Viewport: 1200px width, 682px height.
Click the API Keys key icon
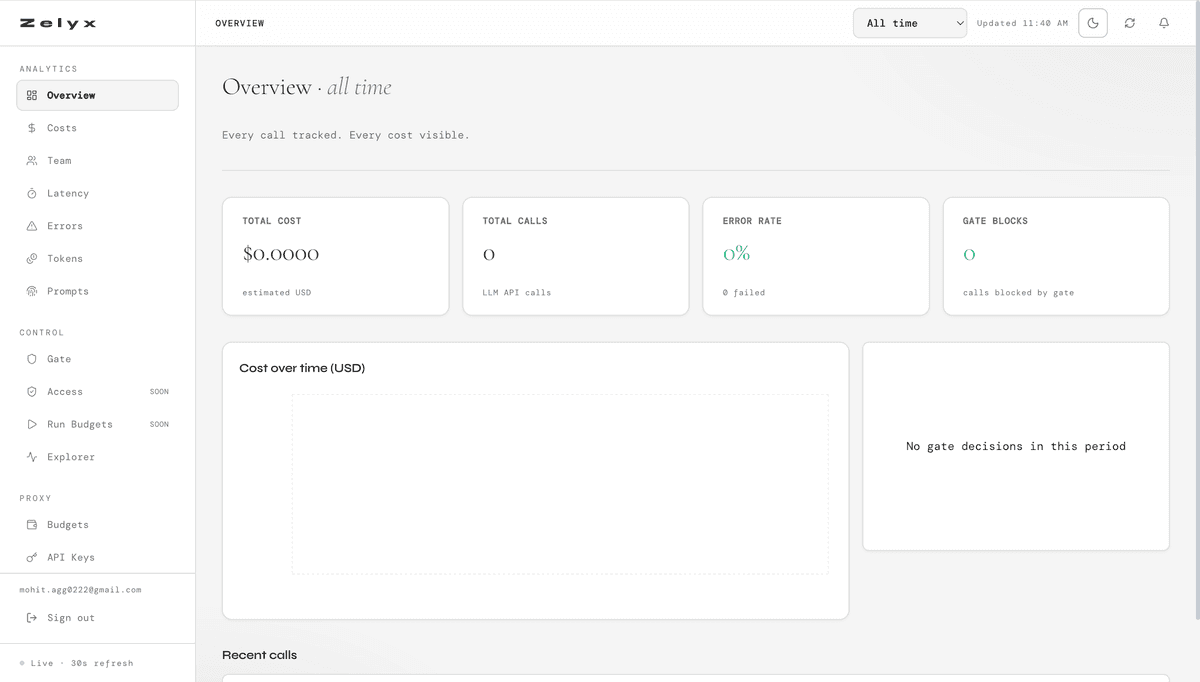point(32,558)
